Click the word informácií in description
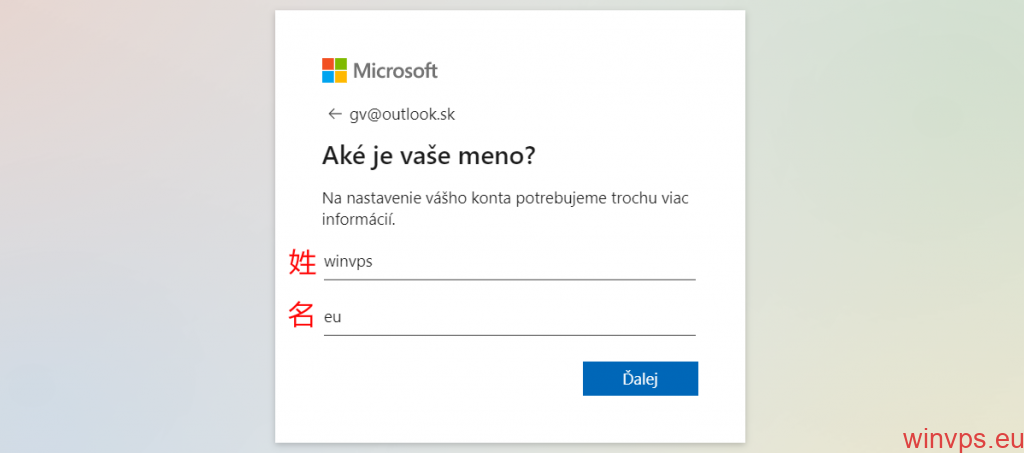Image resolution: width=1024 pixels, height=453 pixels. [x=359, y=219]
